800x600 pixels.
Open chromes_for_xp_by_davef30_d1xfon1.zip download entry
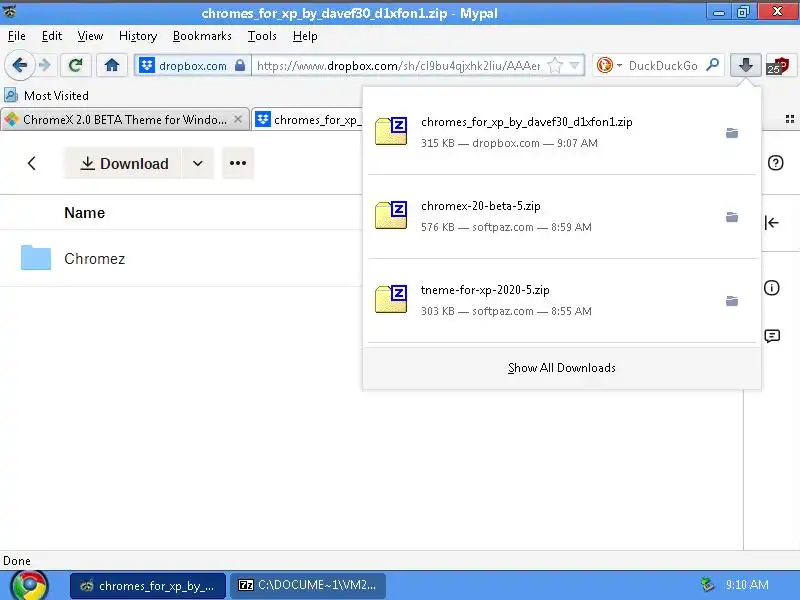(x=561, y=133)
